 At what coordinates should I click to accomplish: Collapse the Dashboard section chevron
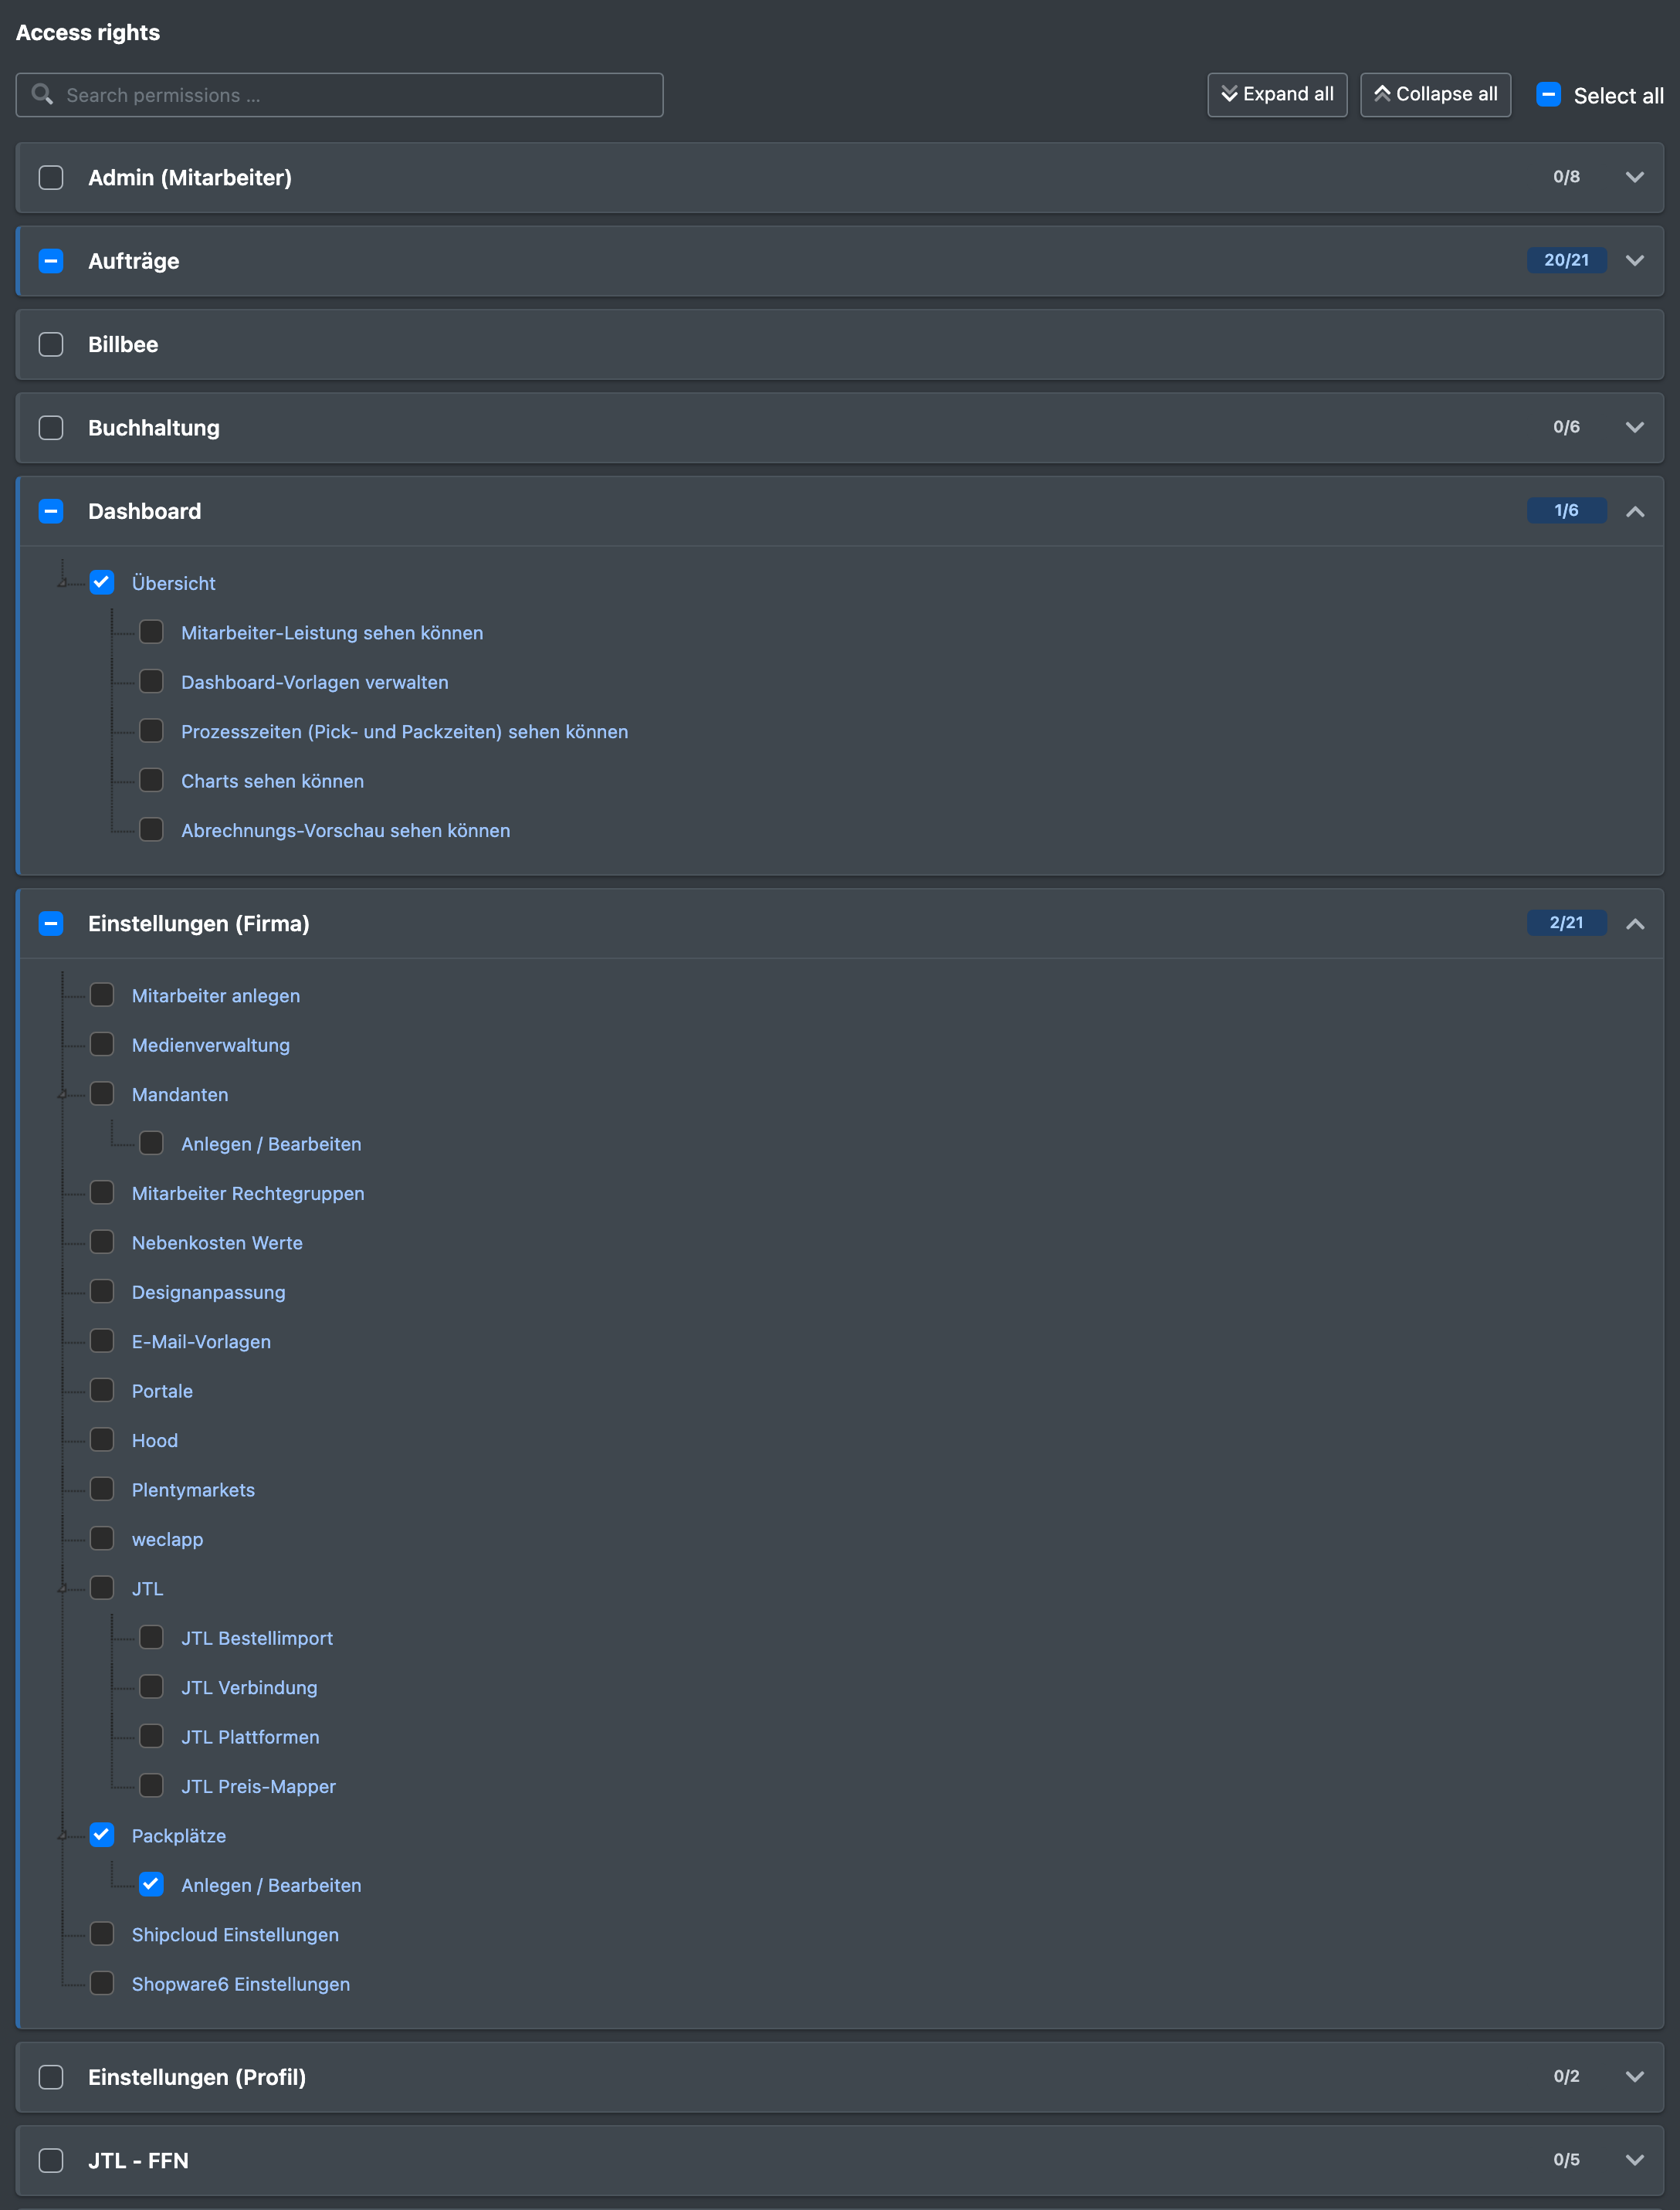1634,511
